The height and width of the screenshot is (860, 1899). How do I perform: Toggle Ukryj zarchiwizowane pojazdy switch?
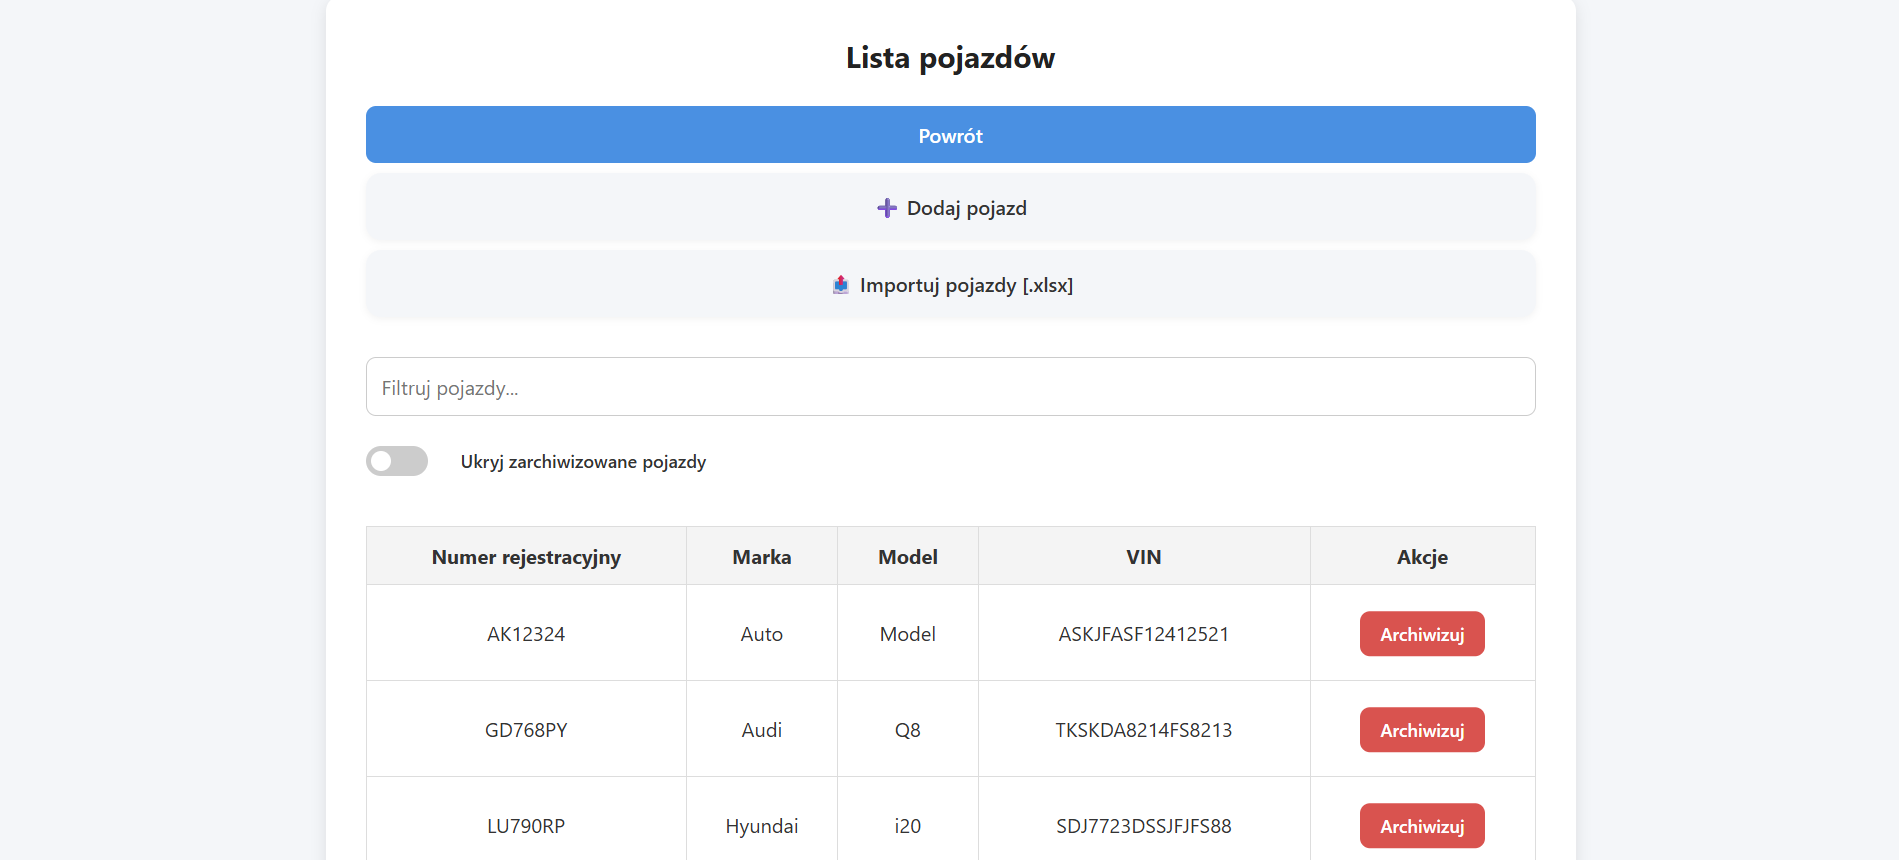pos(397,461)
